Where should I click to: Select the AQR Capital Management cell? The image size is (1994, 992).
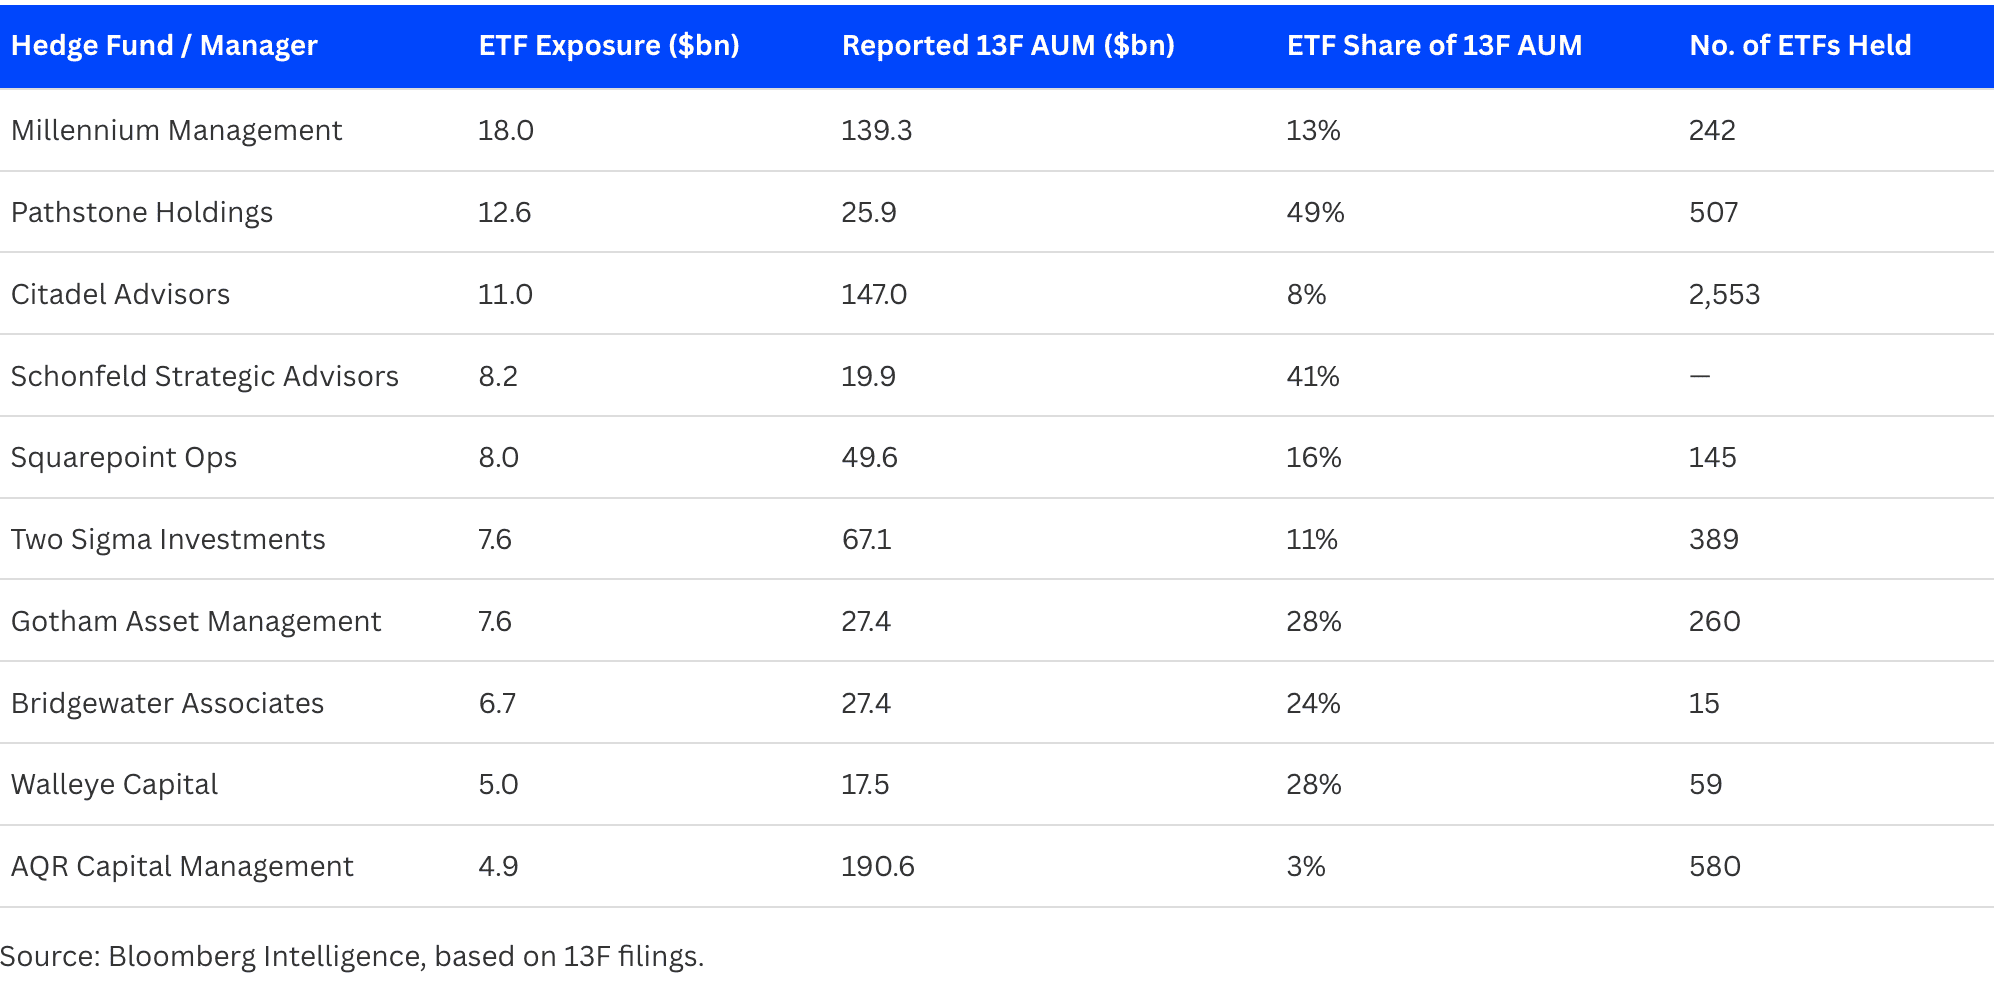coord(182,867)
